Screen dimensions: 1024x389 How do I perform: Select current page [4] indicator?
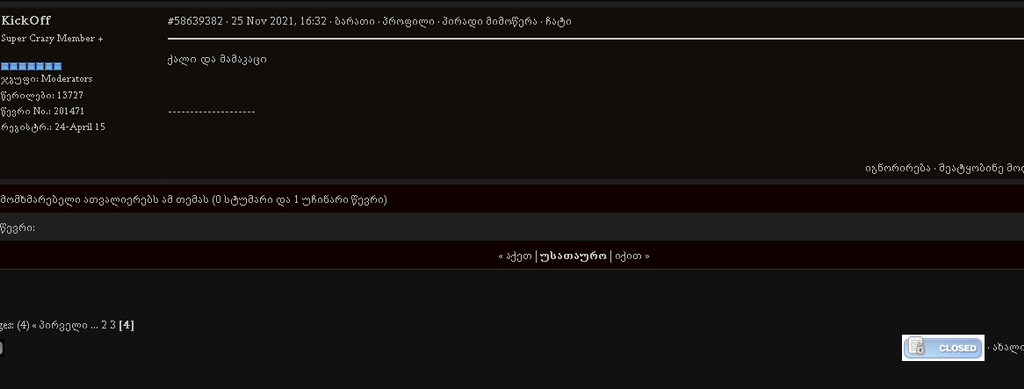point(127,325)
